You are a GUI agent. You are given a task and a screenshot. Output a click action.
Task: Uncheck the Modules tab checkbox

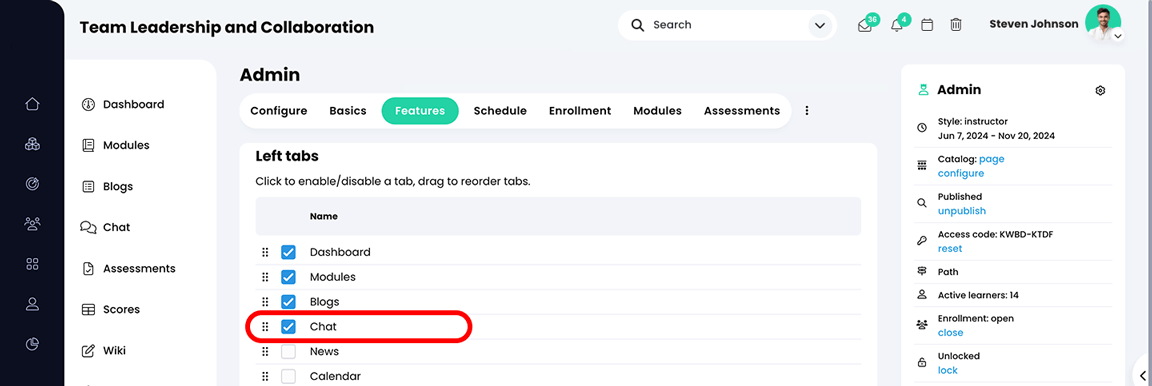(288, 277)
